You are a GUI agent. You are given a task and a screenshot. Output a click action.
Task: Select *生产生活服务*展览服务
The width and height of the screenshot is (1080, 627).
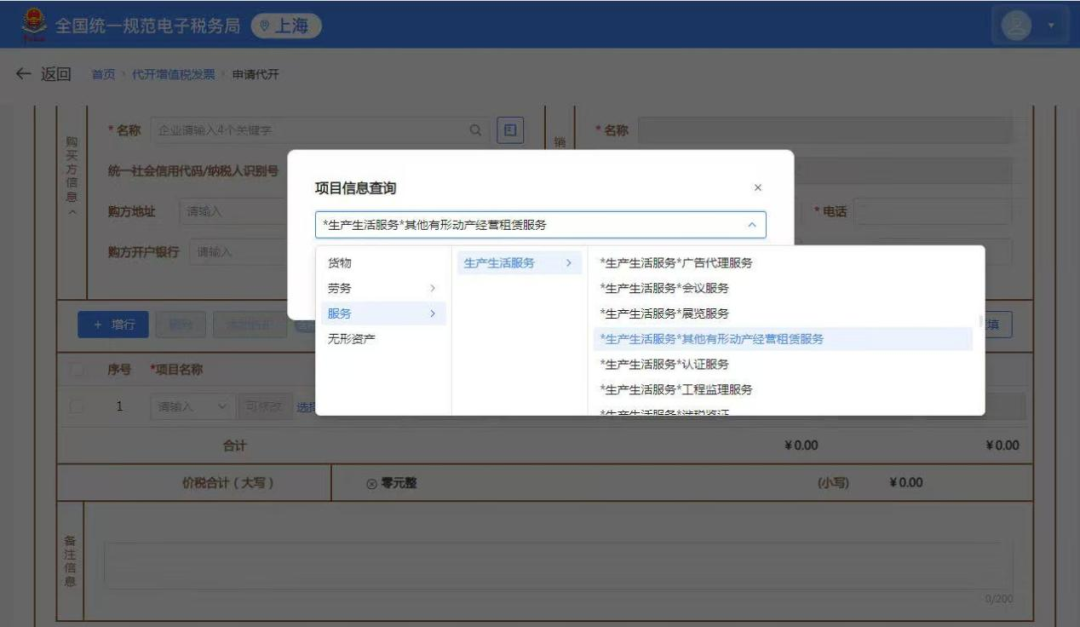click(782, 314)
